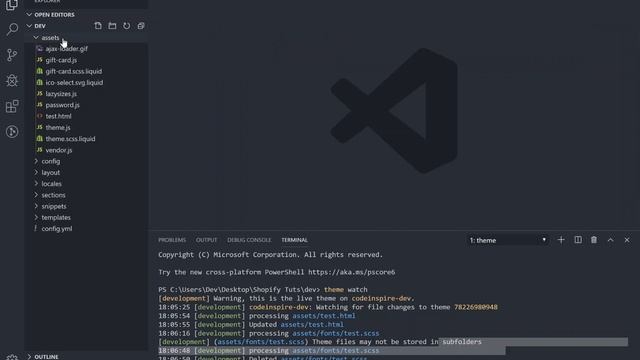Open the Explorer view icon

point(12,5)
